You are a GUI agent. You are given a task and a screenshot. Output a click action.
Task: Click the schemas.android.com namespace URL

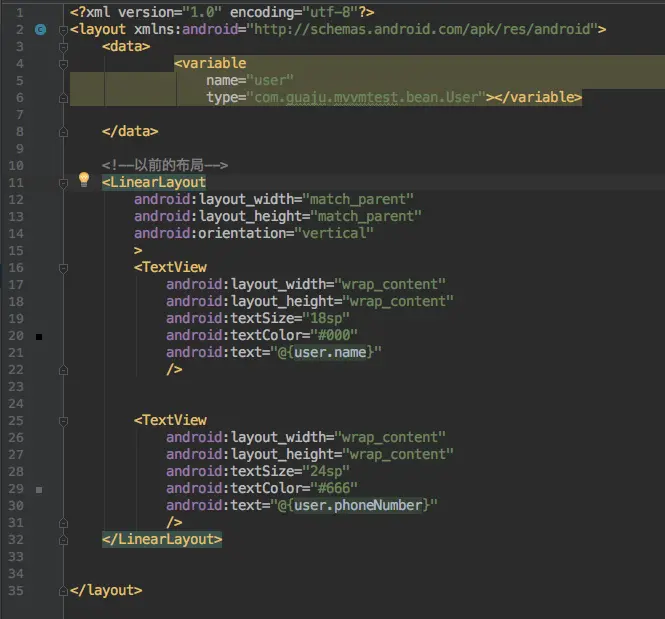[x=422, y=29]
